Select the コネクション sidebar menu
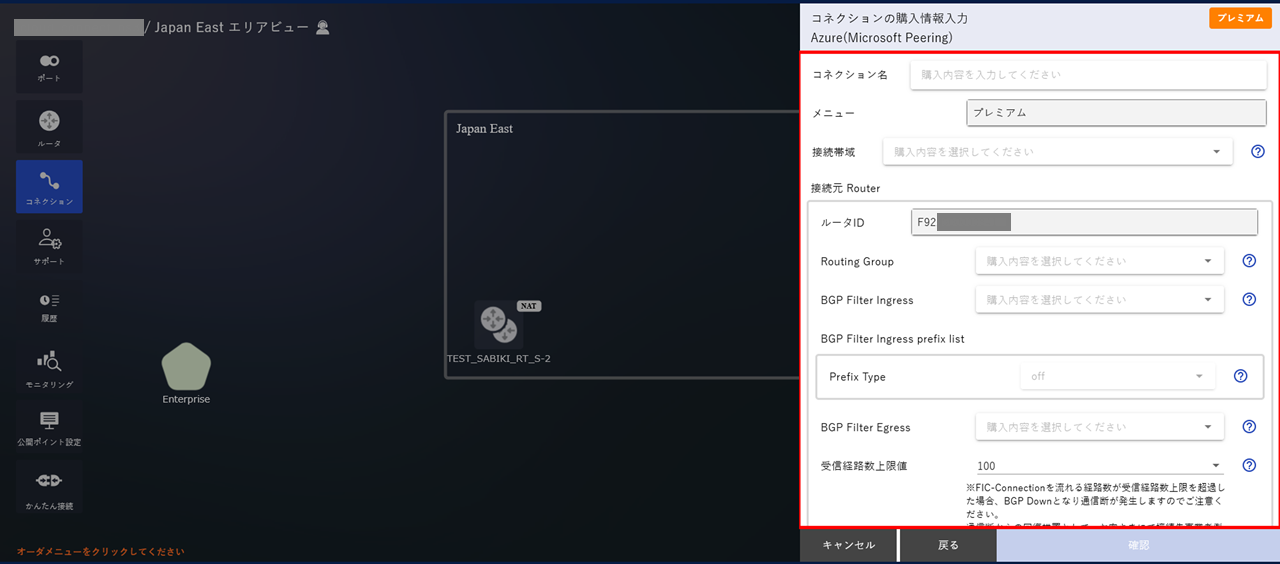The image size is (1280, 564). 49,187
